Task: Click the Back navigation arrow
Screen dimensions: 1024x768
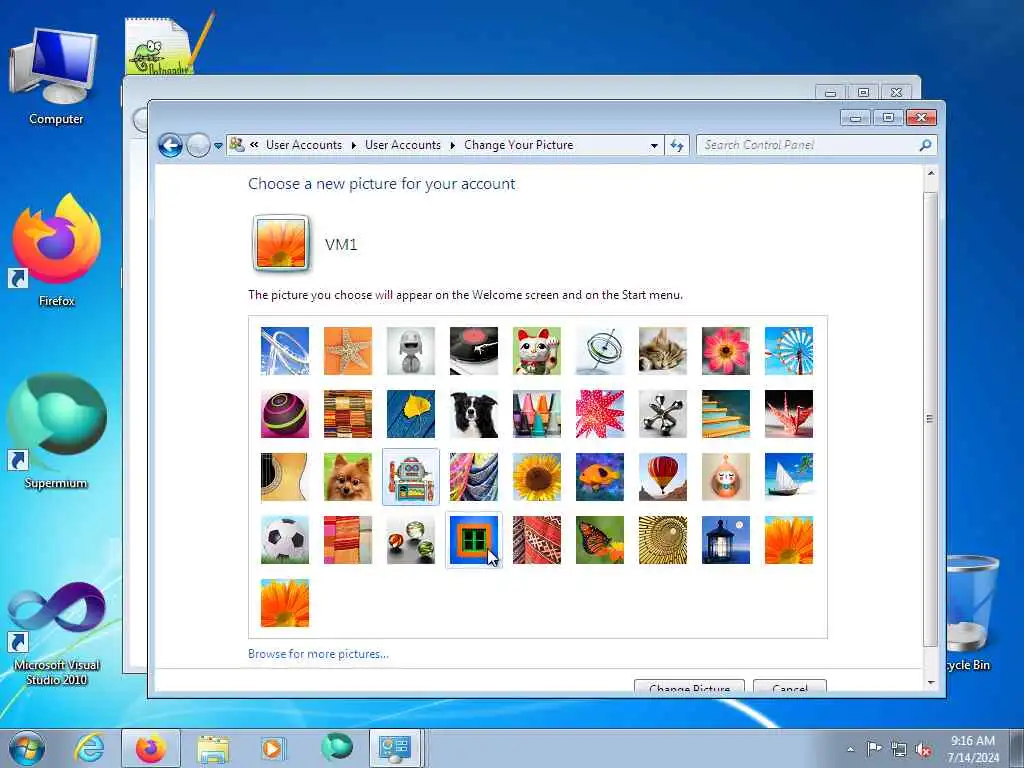Action: tap(170, 145)
